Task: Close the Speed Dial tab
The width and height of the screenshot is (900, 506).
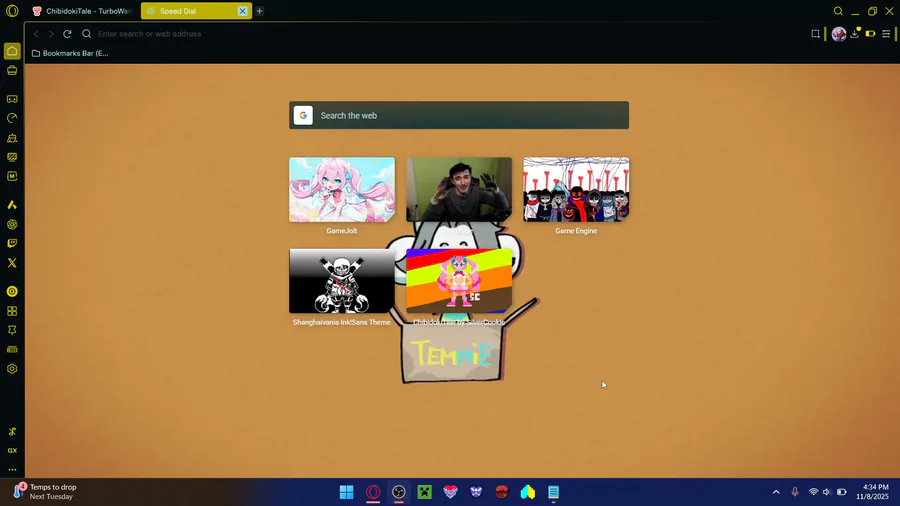Action: tap(243, 11)
